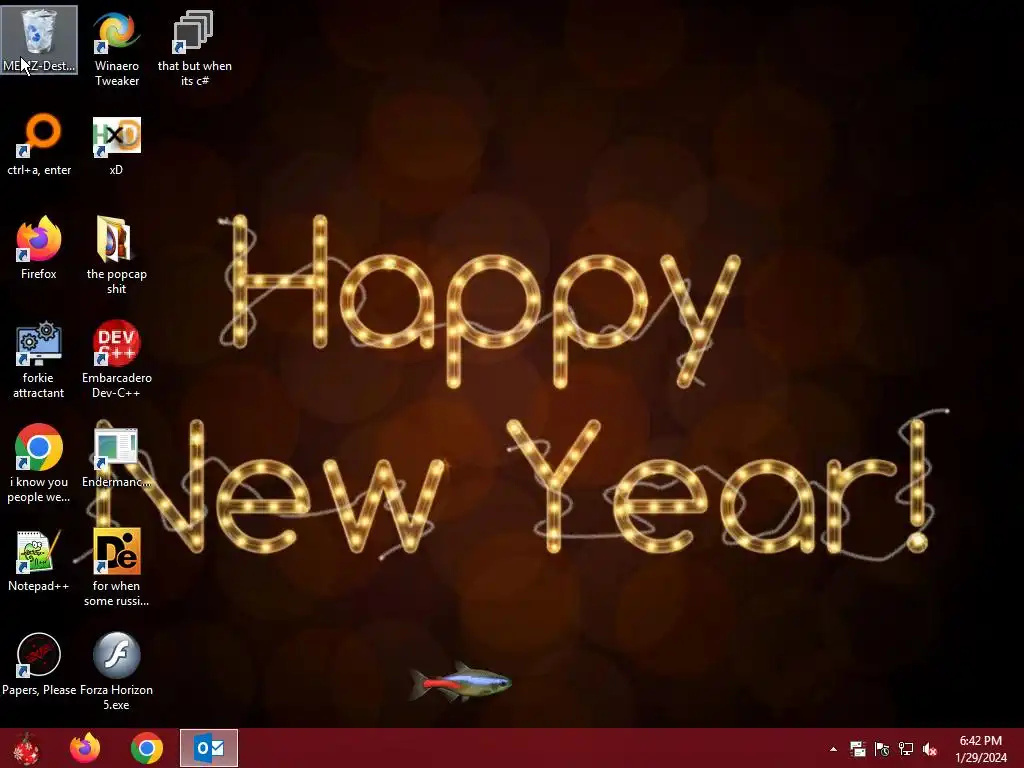
Task: Select the Notepad++ shortcut
Action: 39,561
